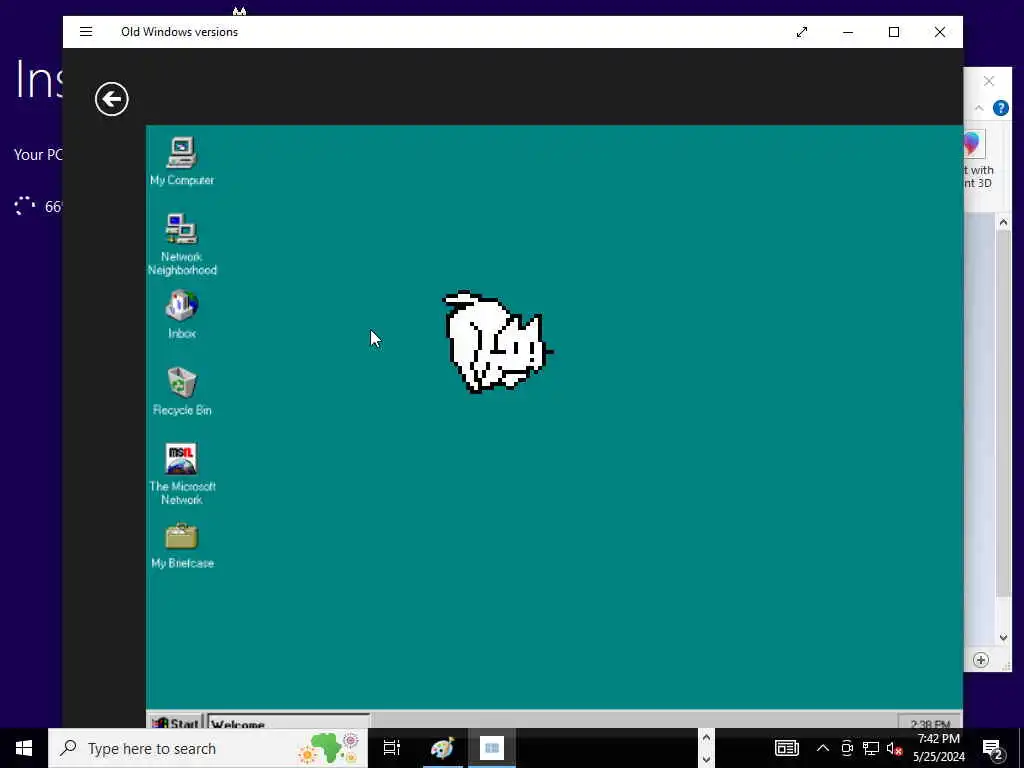Open the Windows 10 Start menu
Viewport: 1024px width, 768px height.
pos(24,748)
